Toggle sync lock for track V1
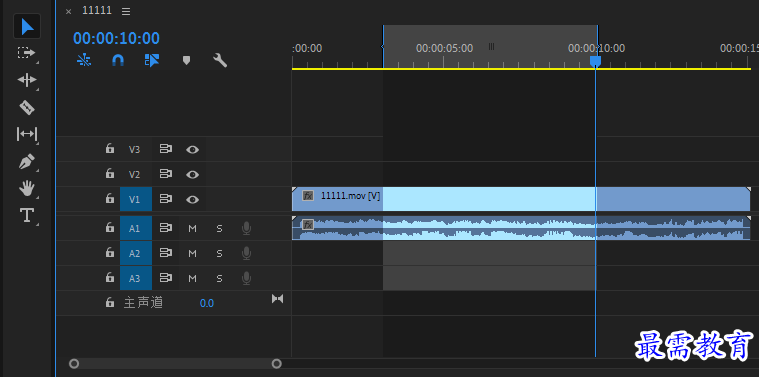The width and height of the screenshot is (759, 377). pyautogui.click(x=166, y=199)
